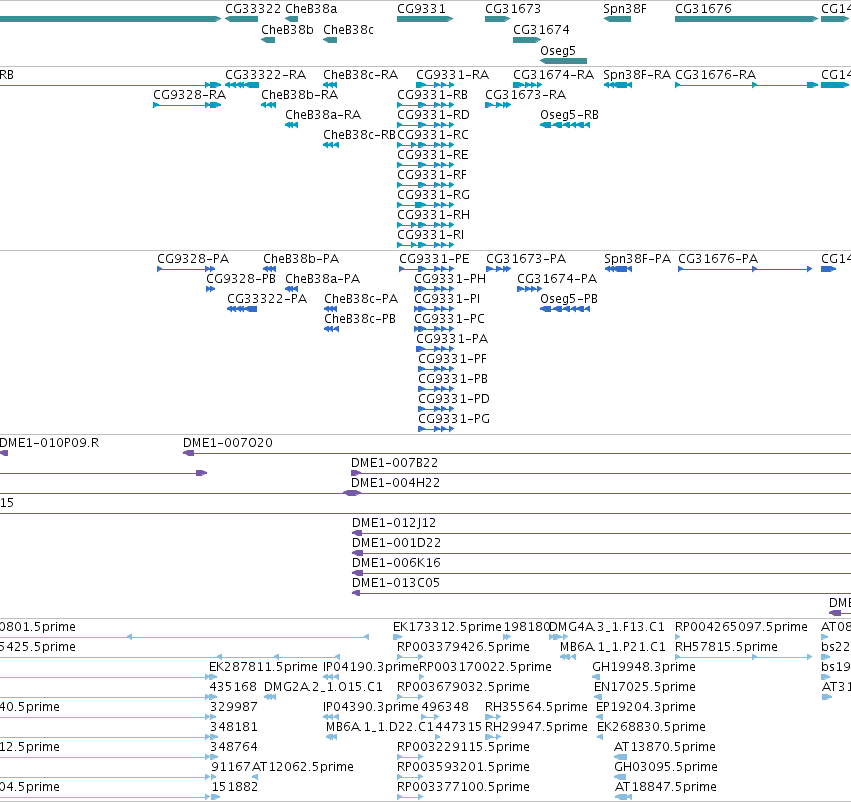
Task: Select BAC DME1-007O20
Action: pos(228,443)
